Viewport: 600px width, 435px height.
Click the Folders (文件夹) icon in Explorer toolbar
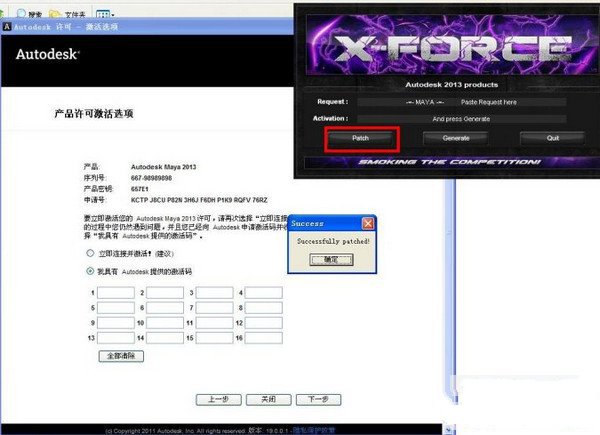[55, 15]
